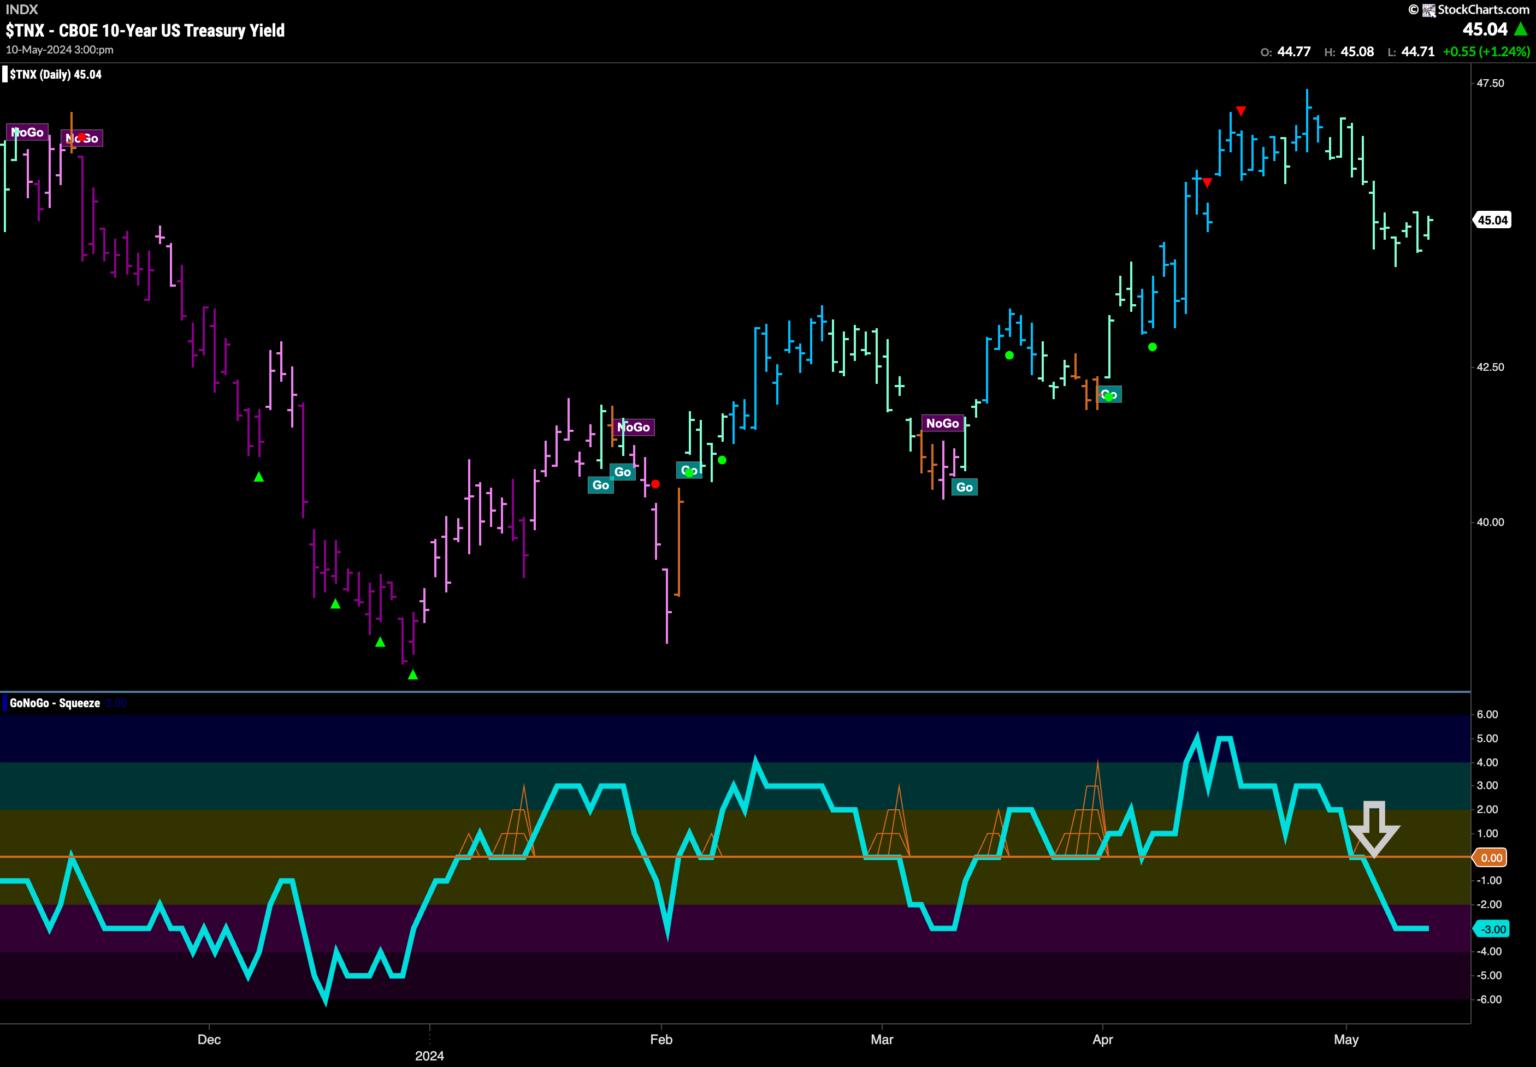Click the purple NoGo flag in early March

[x=941, y=423]
